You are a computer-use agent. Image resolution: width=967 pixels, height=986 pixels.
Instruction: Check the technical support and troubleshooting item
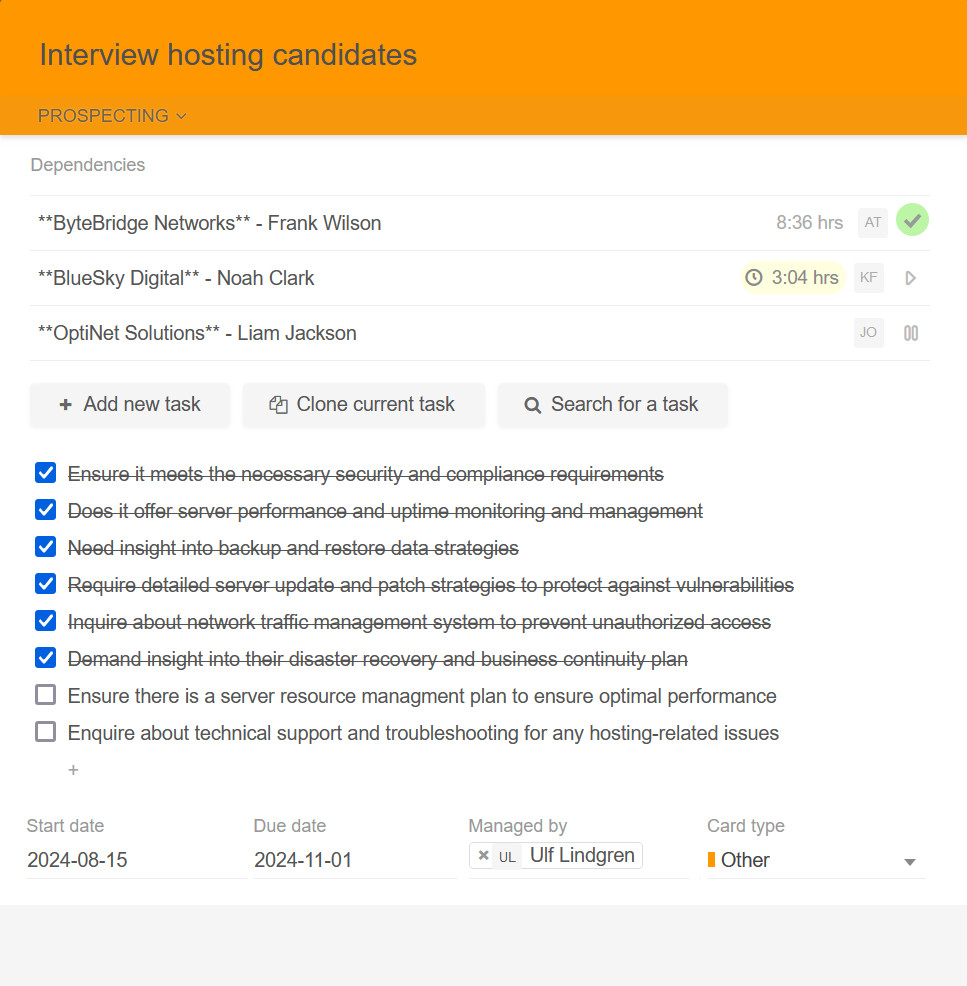(45, 732)
